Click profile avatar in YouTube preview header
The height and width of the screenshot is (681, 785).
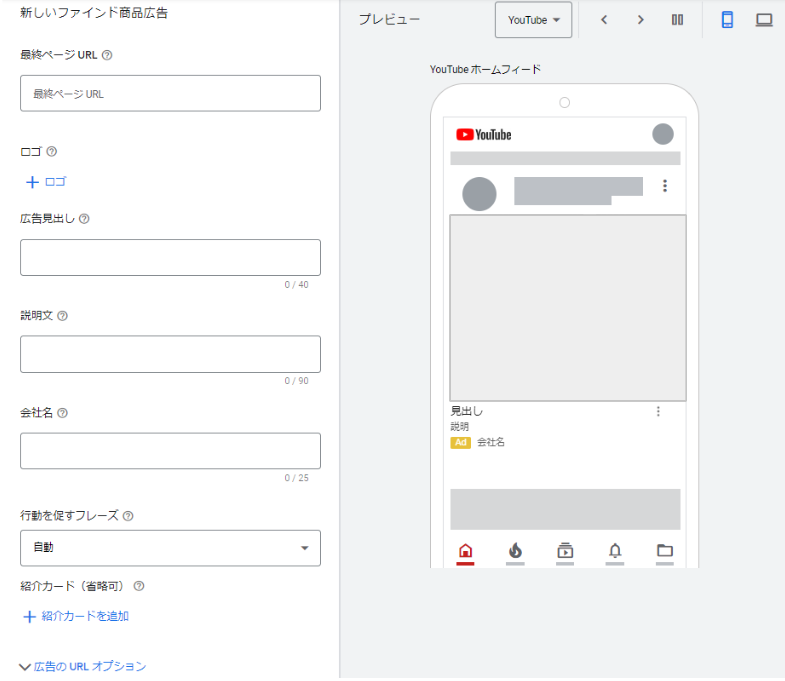tap(663, 134)
